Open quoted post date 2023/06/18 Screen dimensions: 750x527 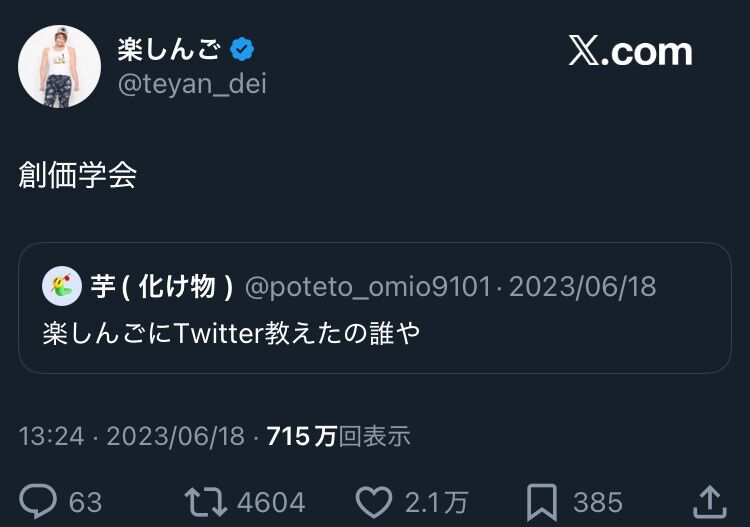(582, 287)
